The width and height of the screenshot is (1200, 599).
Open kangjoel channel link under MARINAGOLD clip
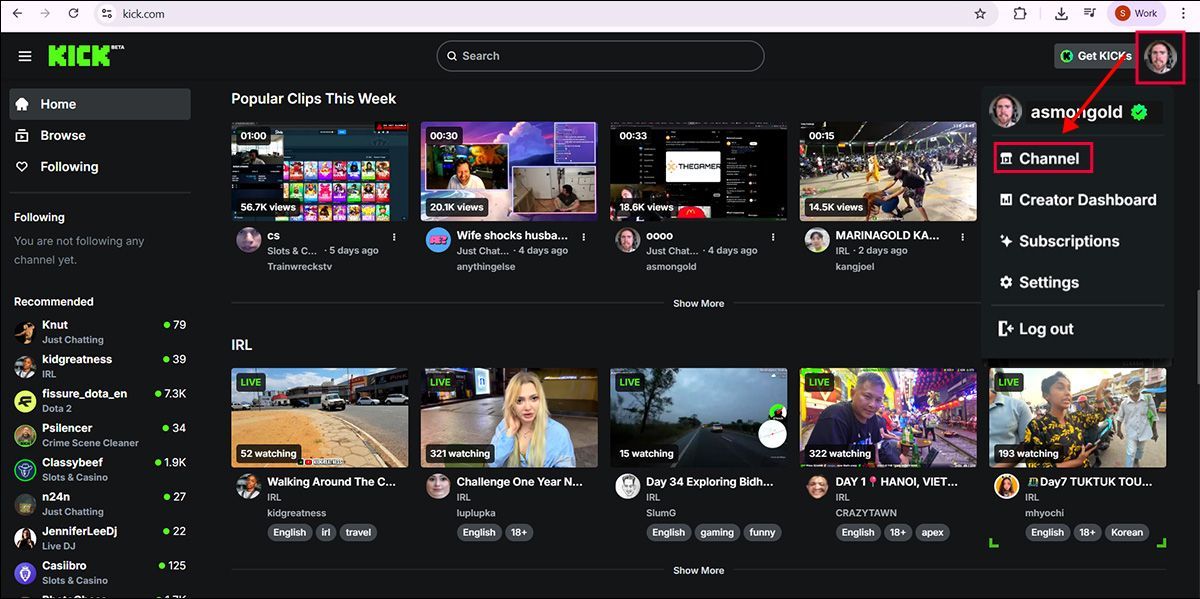click(856, 266)
